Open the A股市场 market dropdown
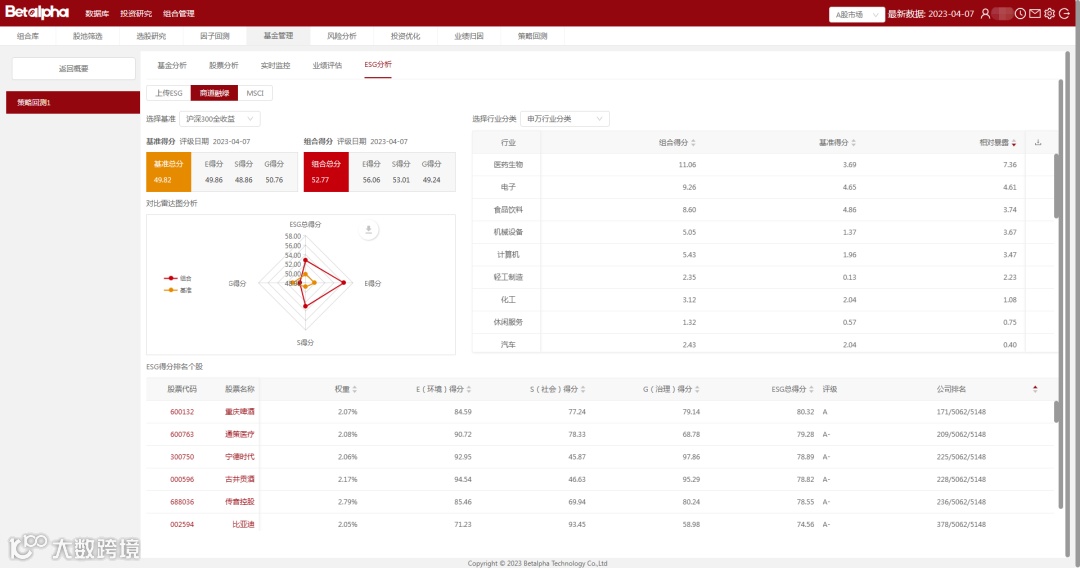Screen dimensions: 1080x568 [x=857, y=14]
